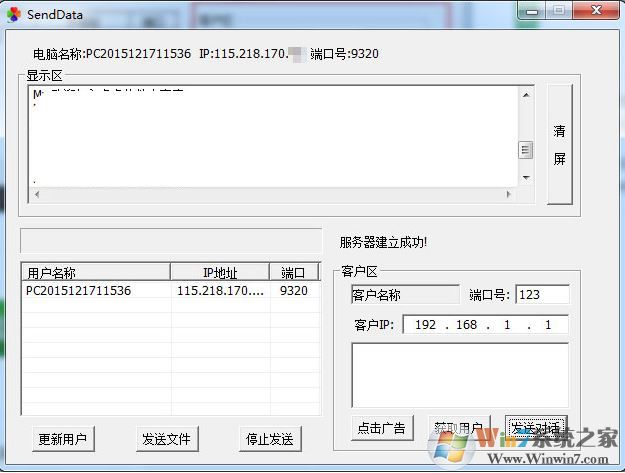Click the display area scrollbar thumb

click(526, 150)
